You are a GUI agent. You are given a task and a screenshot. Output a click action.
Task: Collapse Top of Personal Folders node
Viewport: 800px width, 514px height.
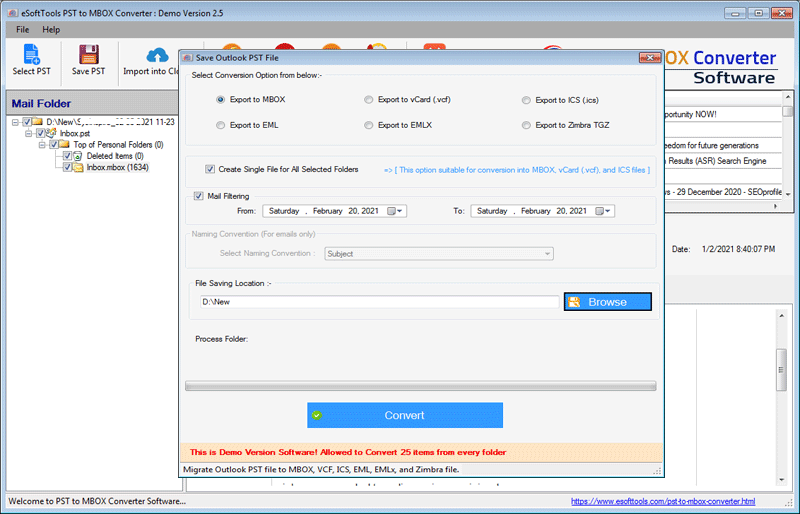coord(42,145)
